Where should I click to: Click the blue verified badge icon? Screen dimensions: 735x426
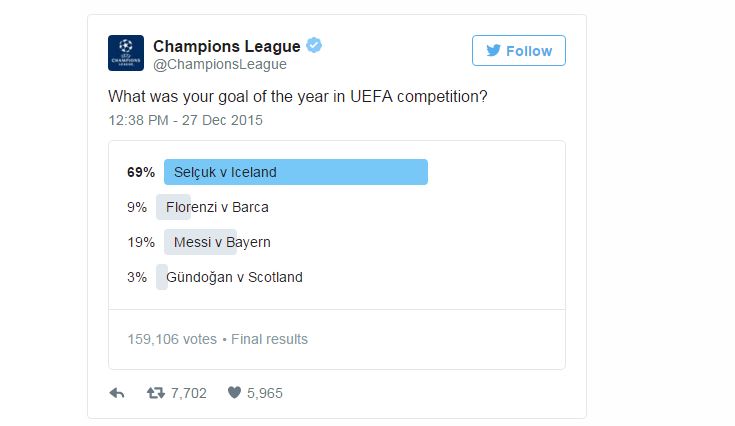[314, 46]
